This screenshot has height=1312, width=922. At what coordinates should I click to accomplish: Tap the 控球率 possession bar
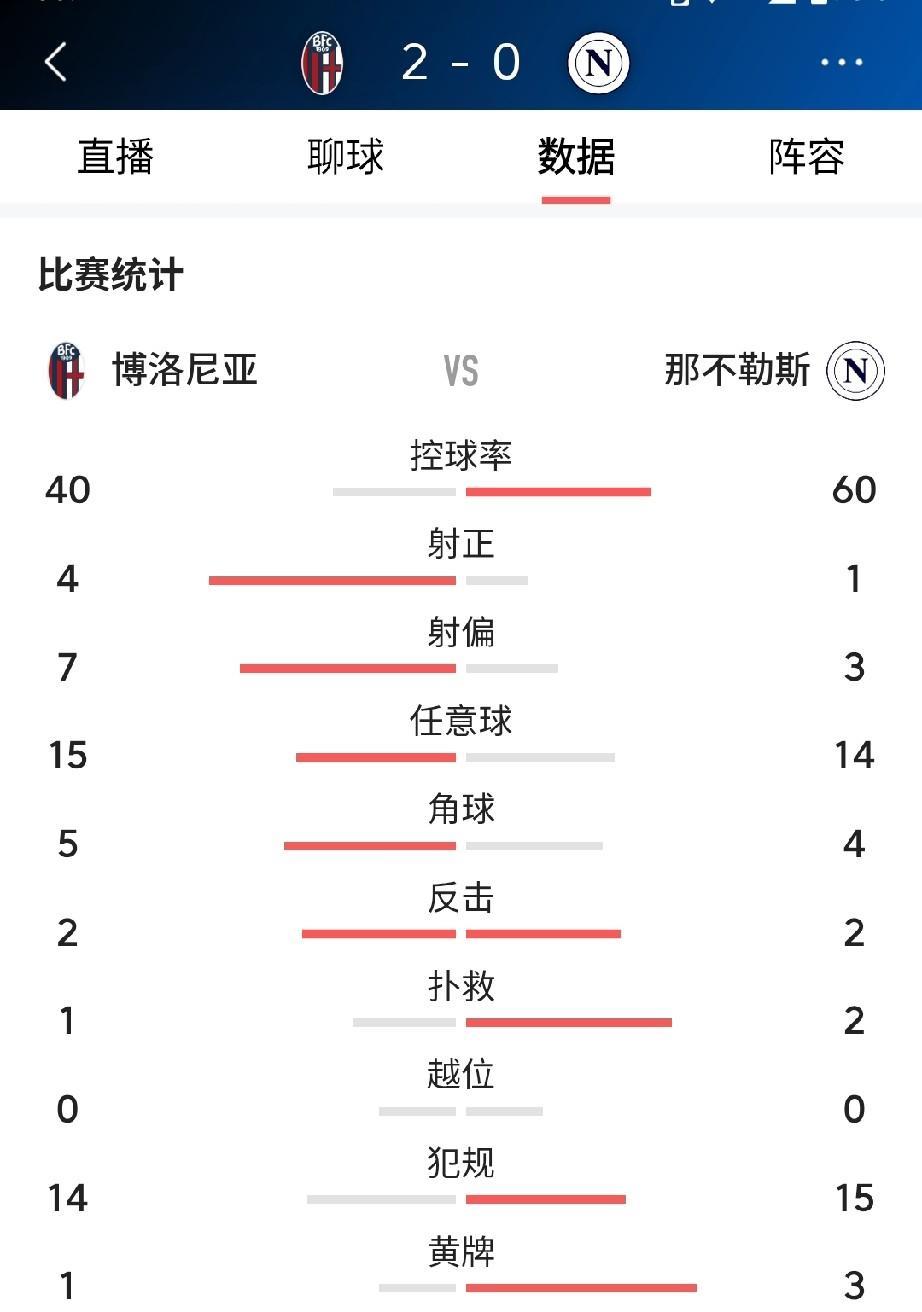pyautogui.click(x=492, y=491)
